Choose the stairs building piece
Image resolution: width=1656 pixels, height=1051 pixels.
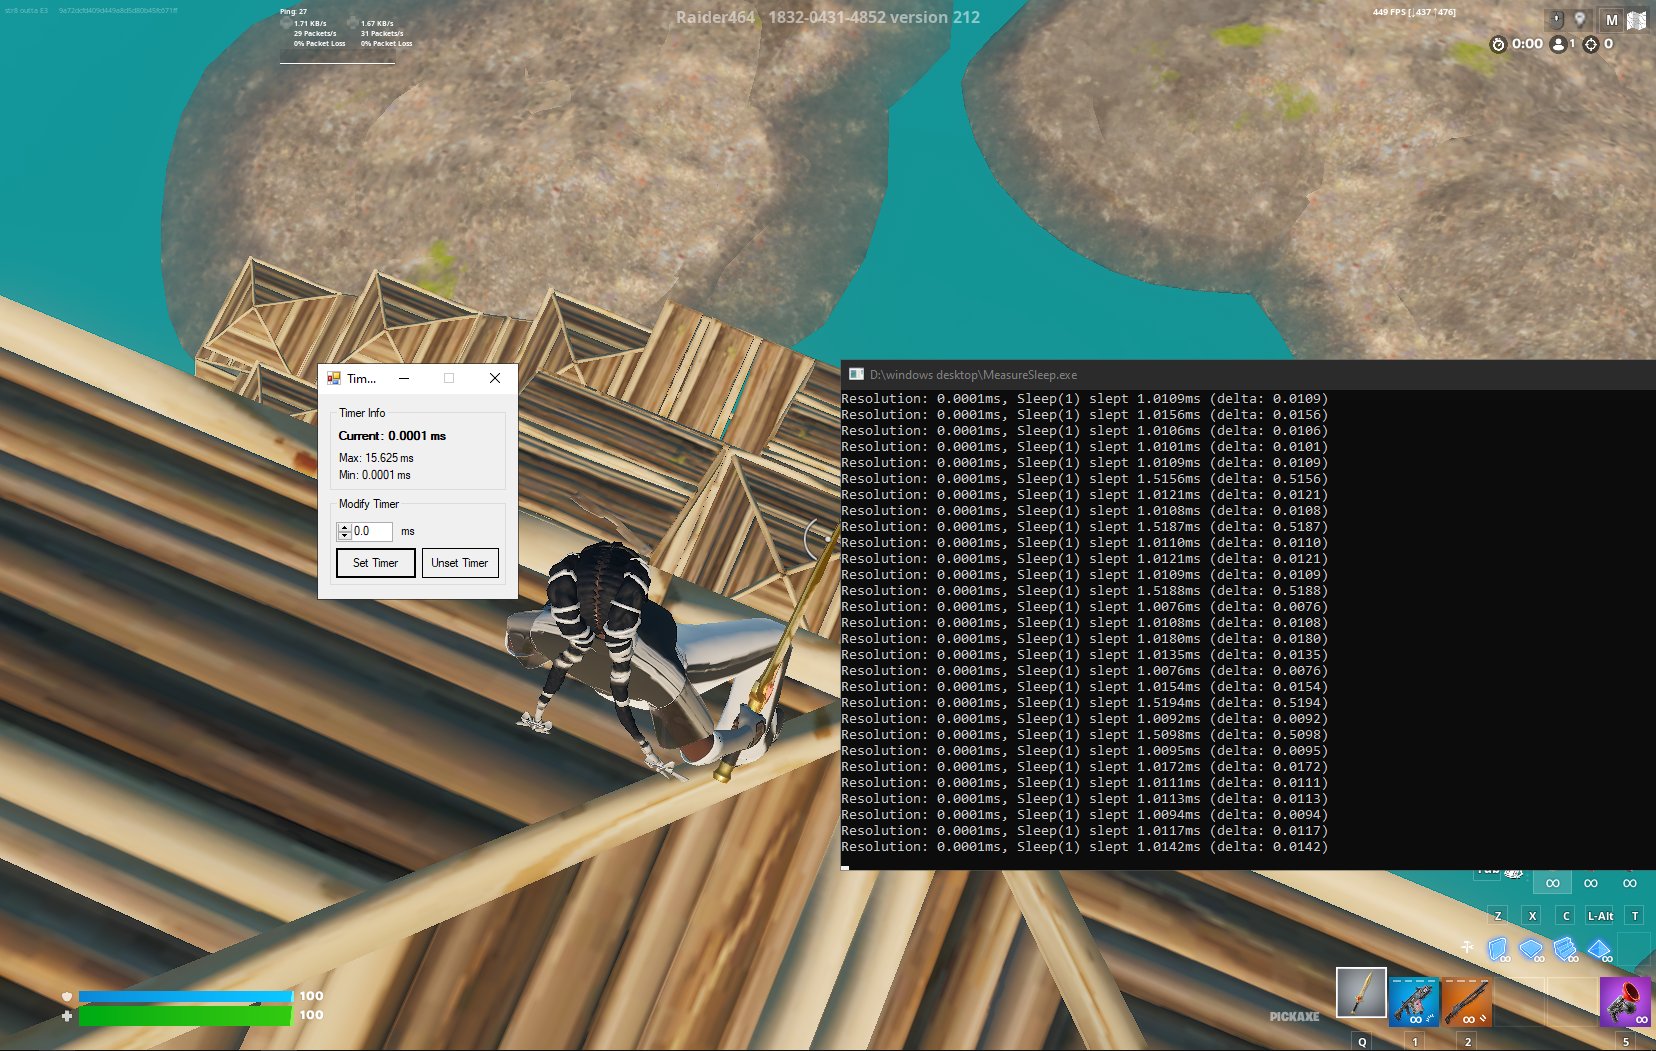[1566, 948]
